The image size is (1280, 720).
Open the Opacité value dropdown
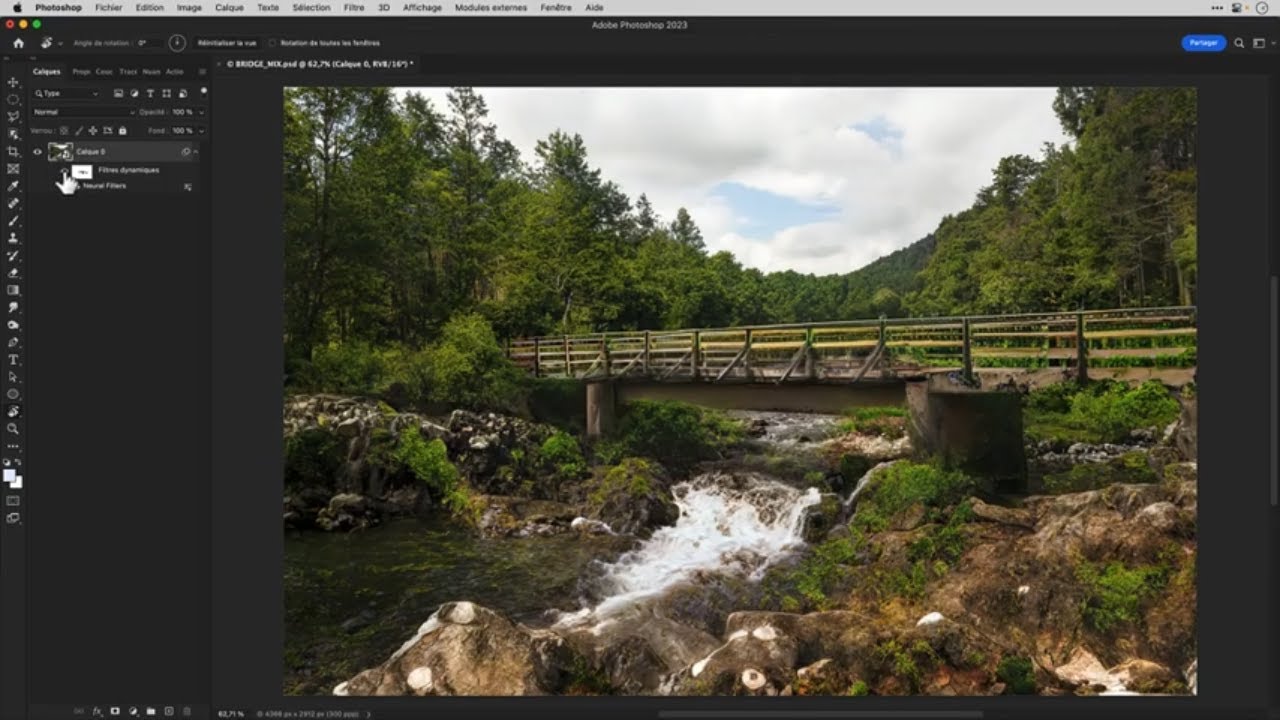(201, 112)
